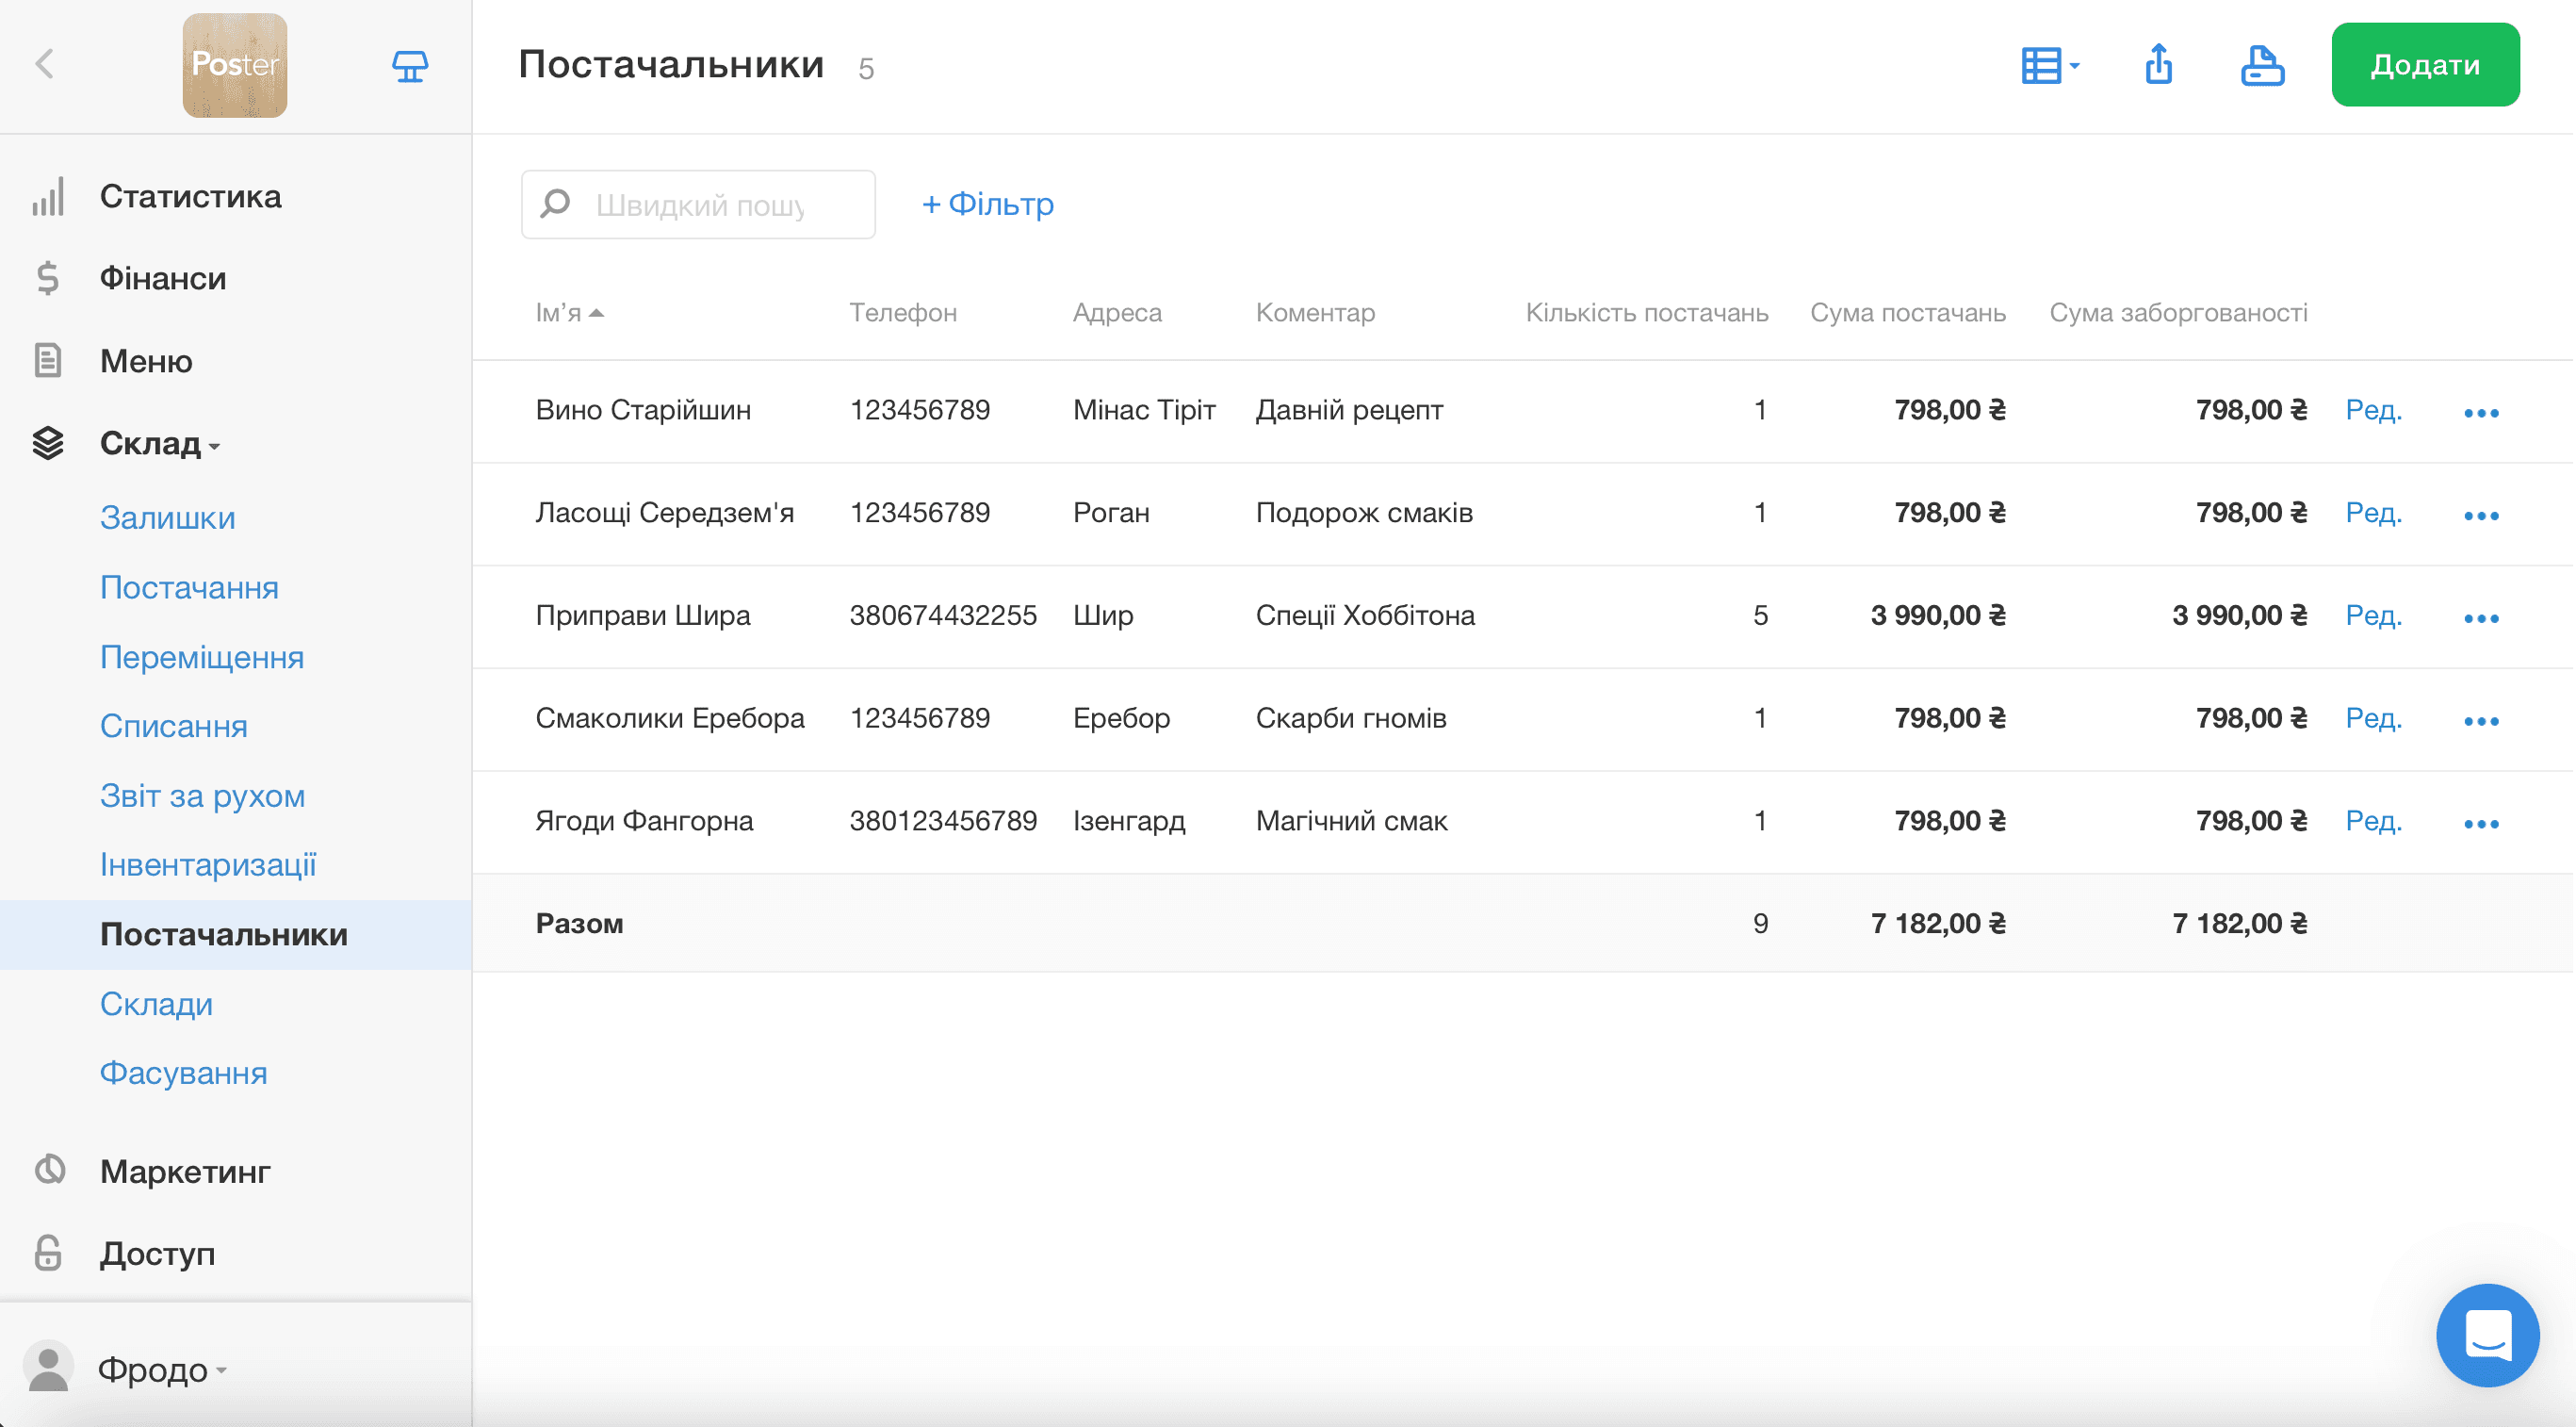Screen dimensions: 2576x1427
Task: Click the green Додати button
Action: click(x=2425, y=65)
